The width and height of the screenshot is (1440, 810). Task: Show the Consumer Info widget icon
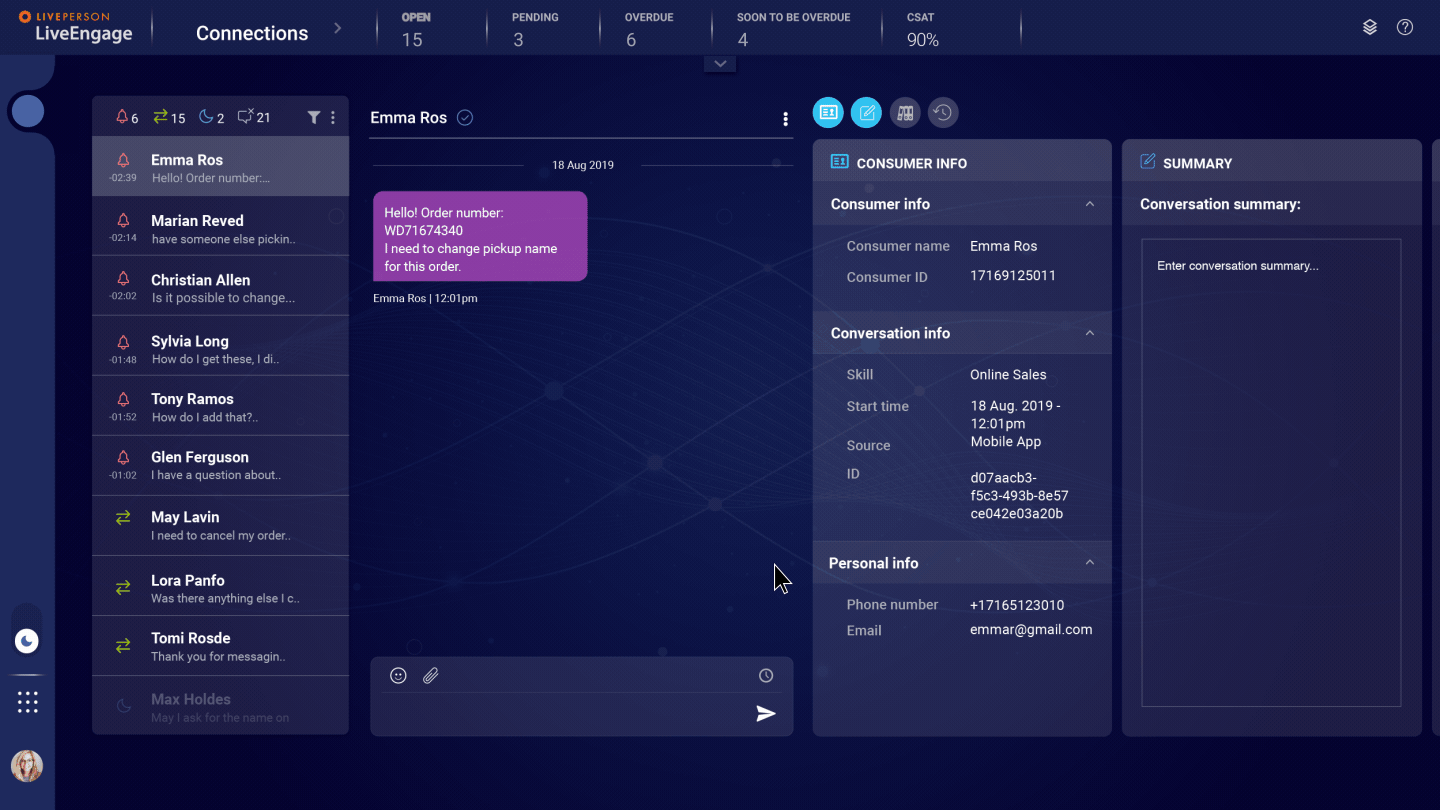828,113
